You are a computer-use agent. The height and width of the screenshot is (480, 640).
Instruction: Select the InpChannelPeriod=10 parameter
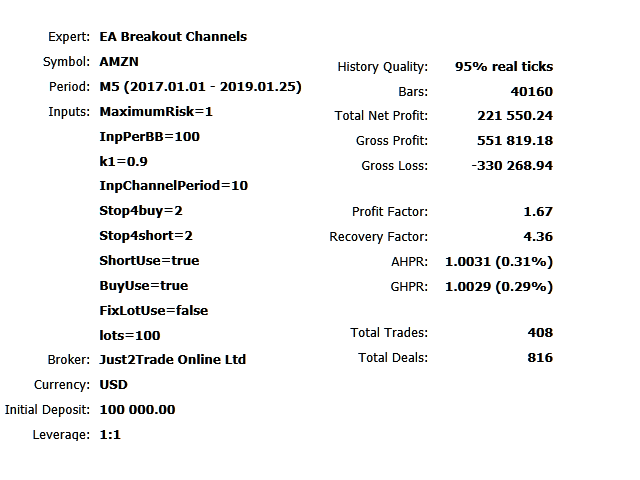(173, 186)
